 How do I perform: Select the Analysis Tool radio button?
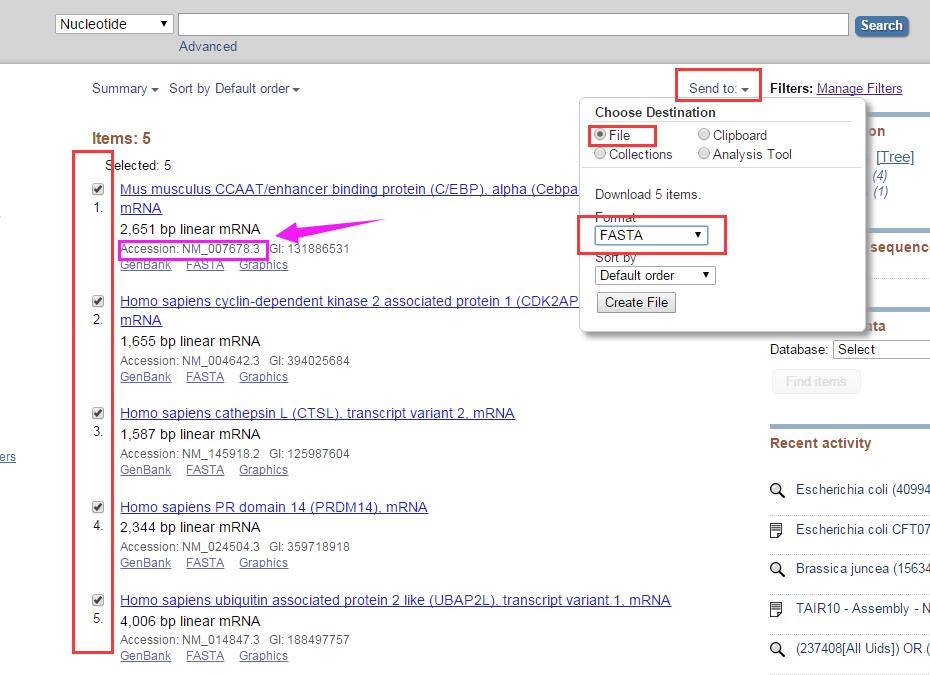(704, 154)
